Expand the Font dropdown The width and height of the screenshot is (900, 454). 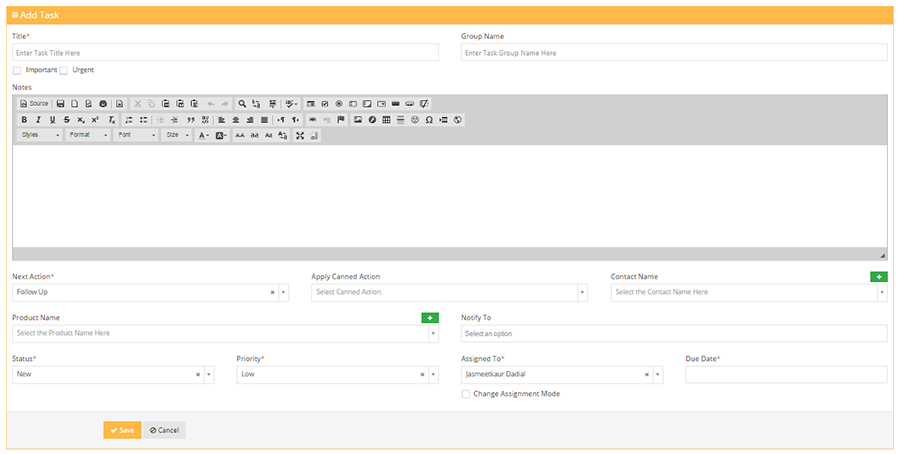pos(136,135)
